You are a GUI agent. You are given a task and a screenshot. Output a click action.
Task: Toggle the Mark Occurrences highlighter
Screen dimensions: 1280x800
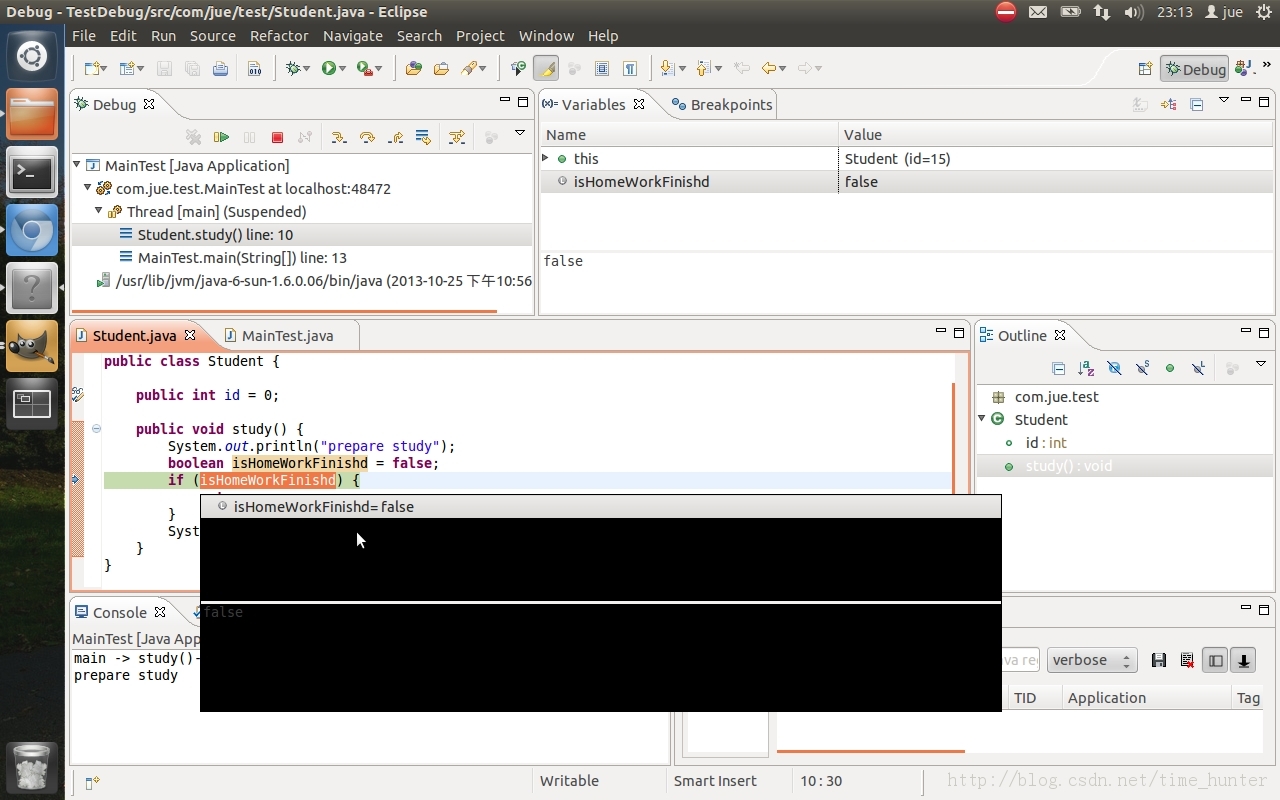click(x=546, y=68)
